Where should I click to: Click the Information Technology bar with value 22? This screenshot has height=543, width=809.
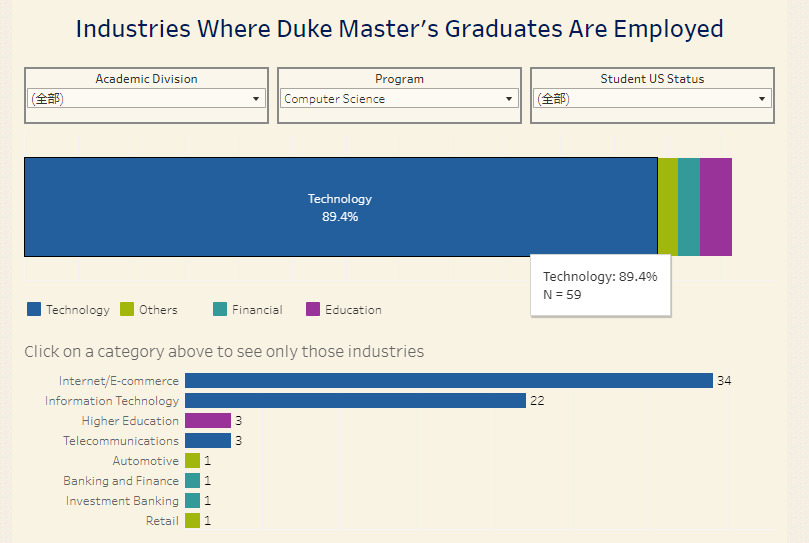click(355, 401)
